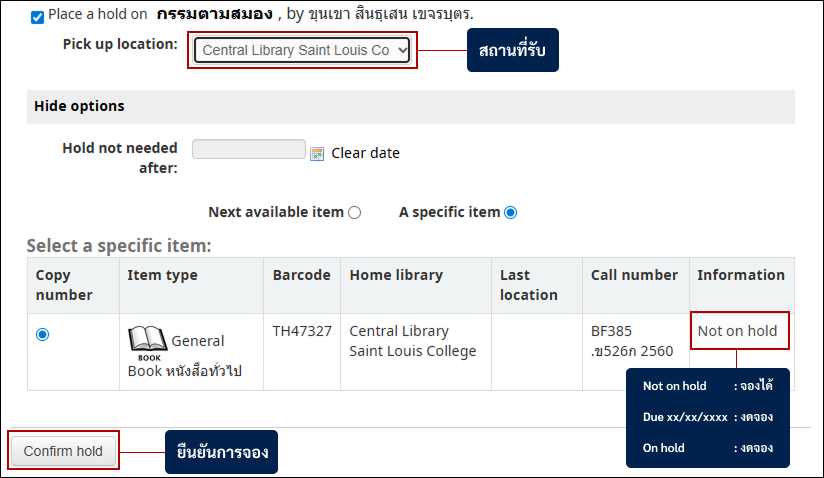Screen dimensions: 824x478
Task: Select the Next available item radio button
Action: click(x=354, y=212)
